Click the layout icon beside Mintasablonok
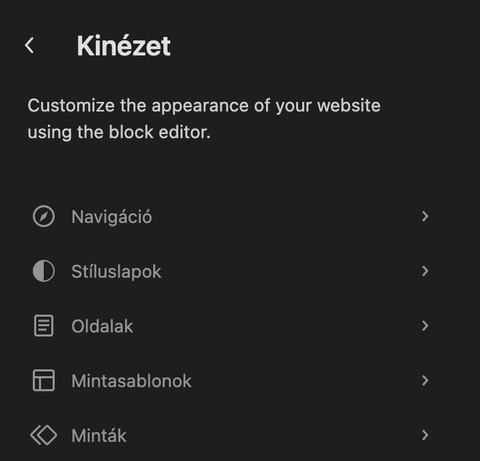Screen dimensions: 480x461 (x=44, y=380)
